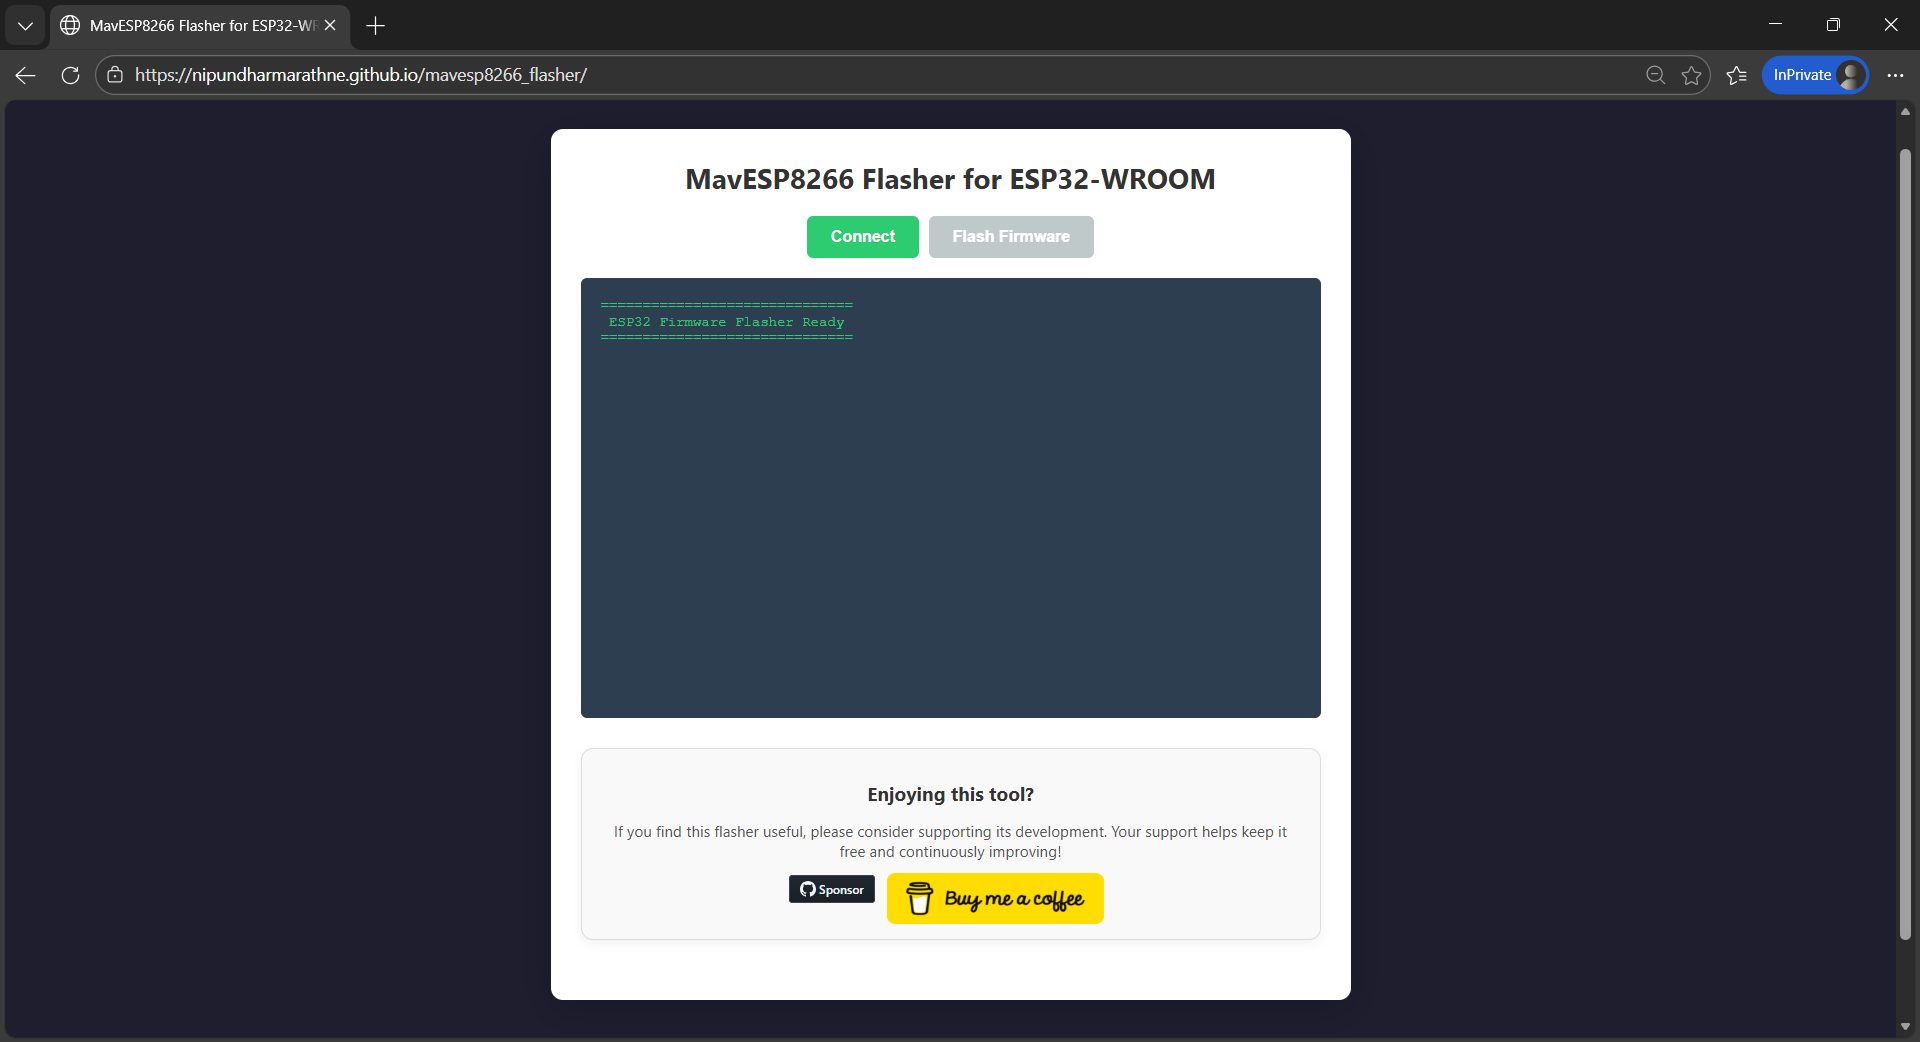Screen dimensions: 1920x1042
Task: Restore down the browser window
Action: [1833, 25]
